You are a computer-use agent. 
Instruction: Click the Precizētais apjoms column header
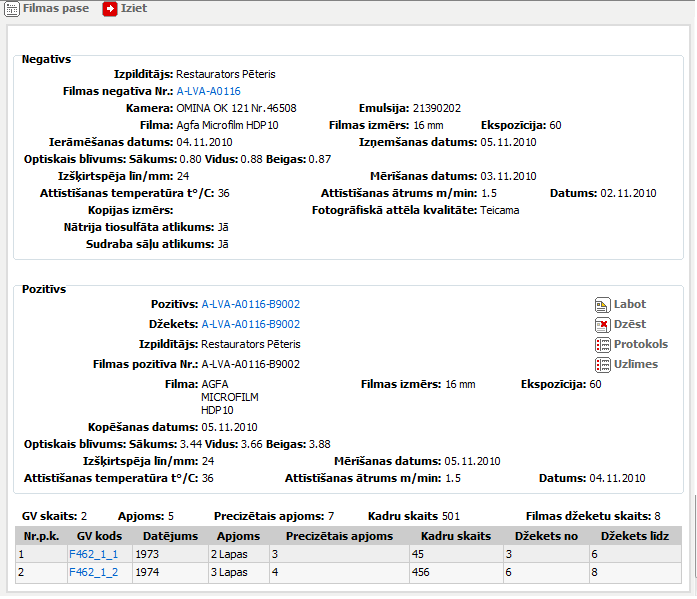tap(339, 536)
